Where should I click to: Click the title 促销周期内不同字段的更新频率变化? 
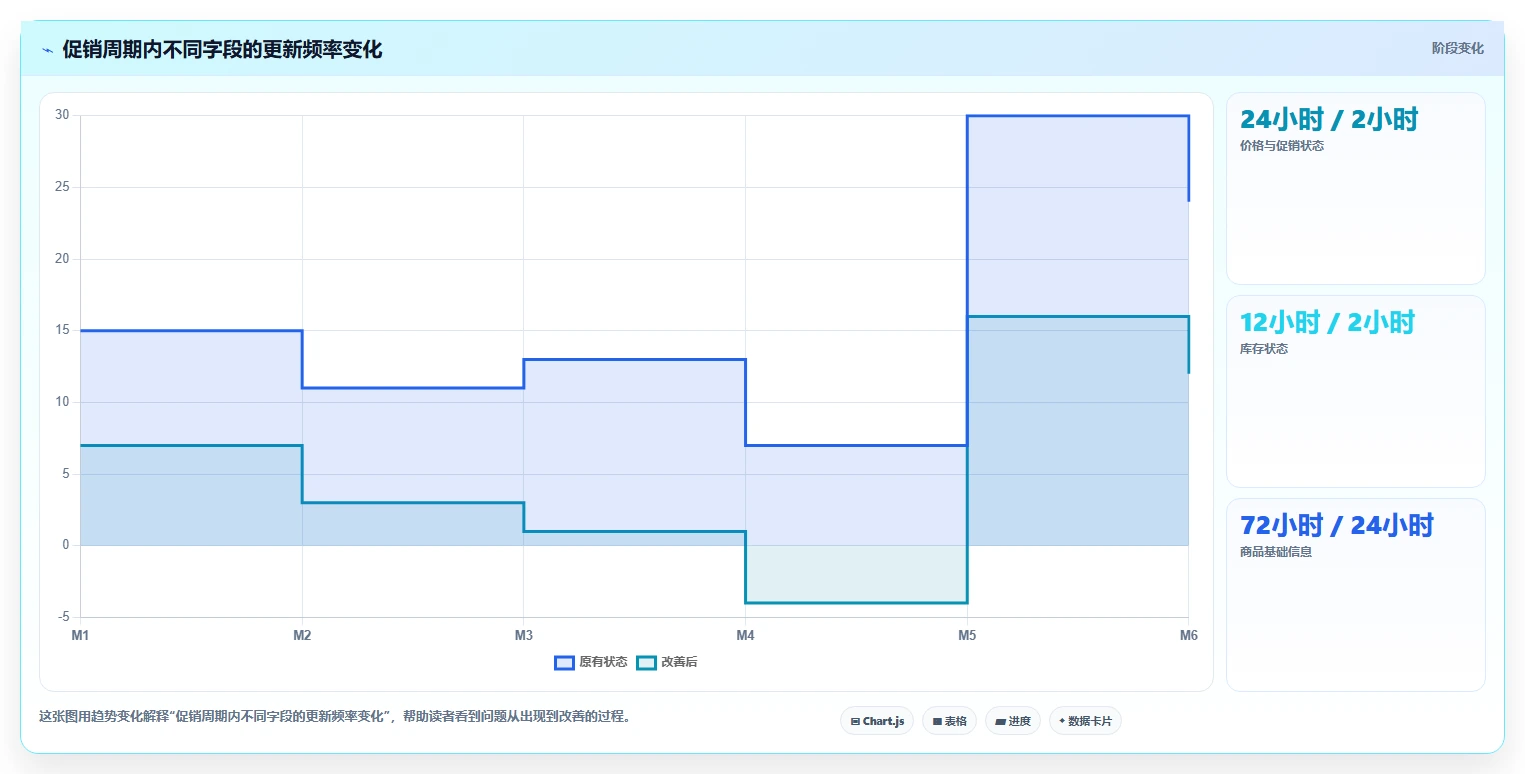point(222,50)
